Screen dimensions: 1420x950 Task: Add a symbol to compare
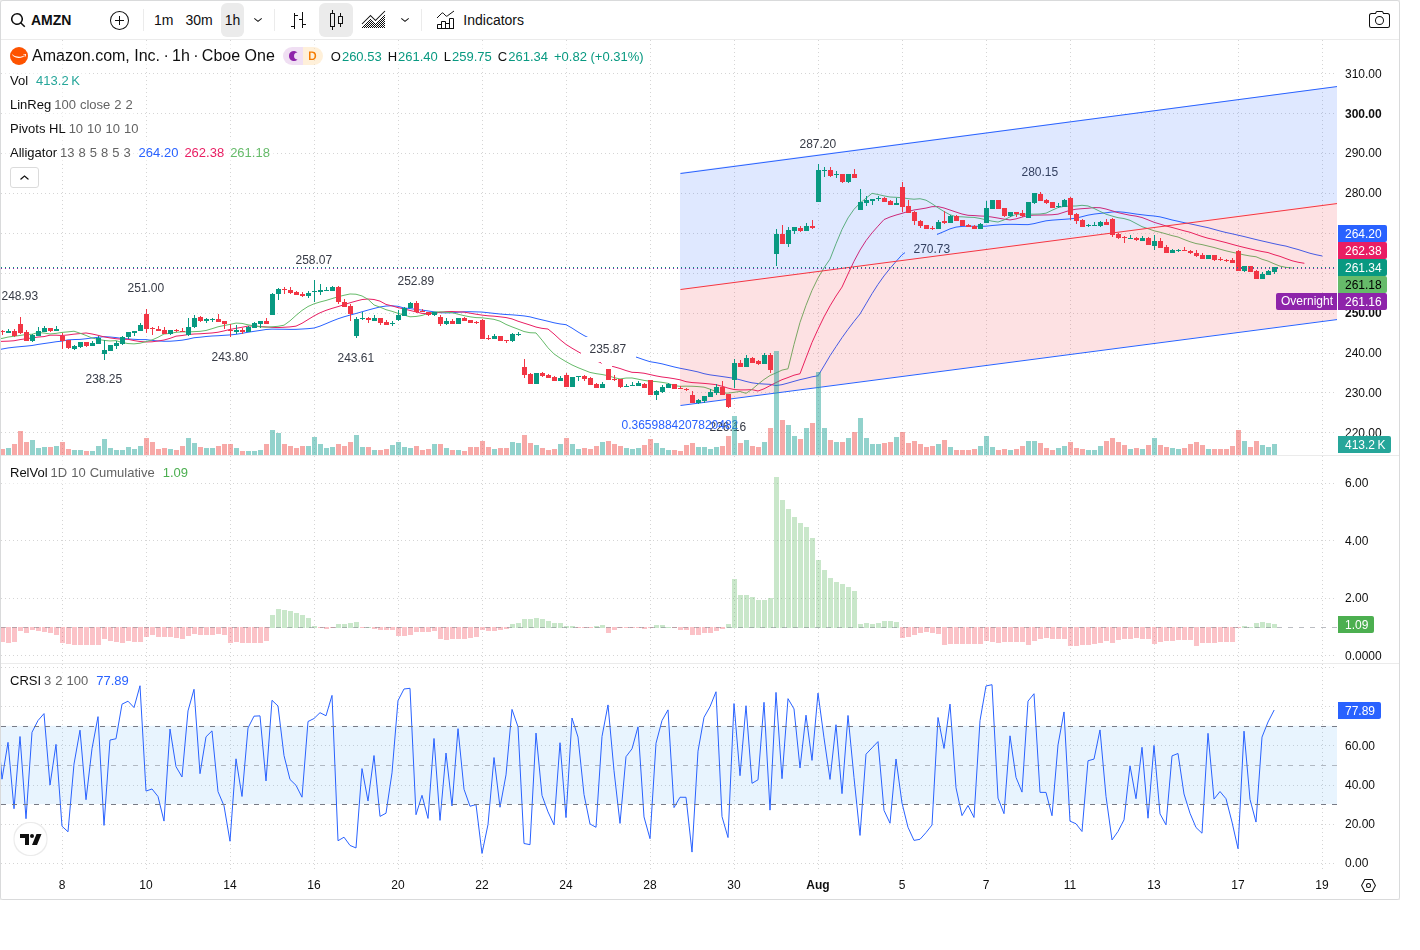[x=119, y=20]
